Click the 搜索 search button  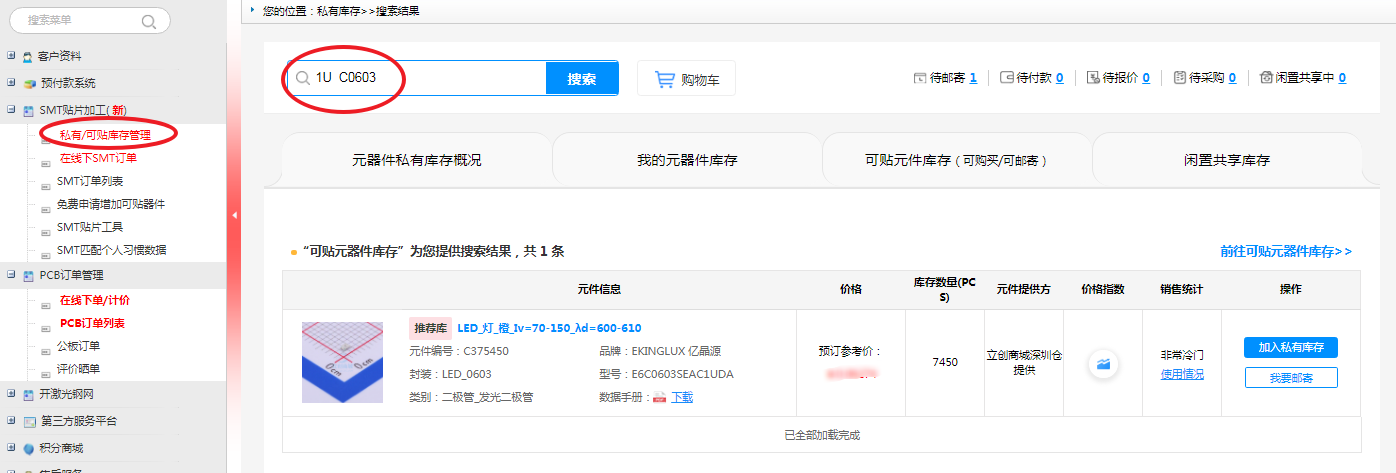[x=581, y=79]
